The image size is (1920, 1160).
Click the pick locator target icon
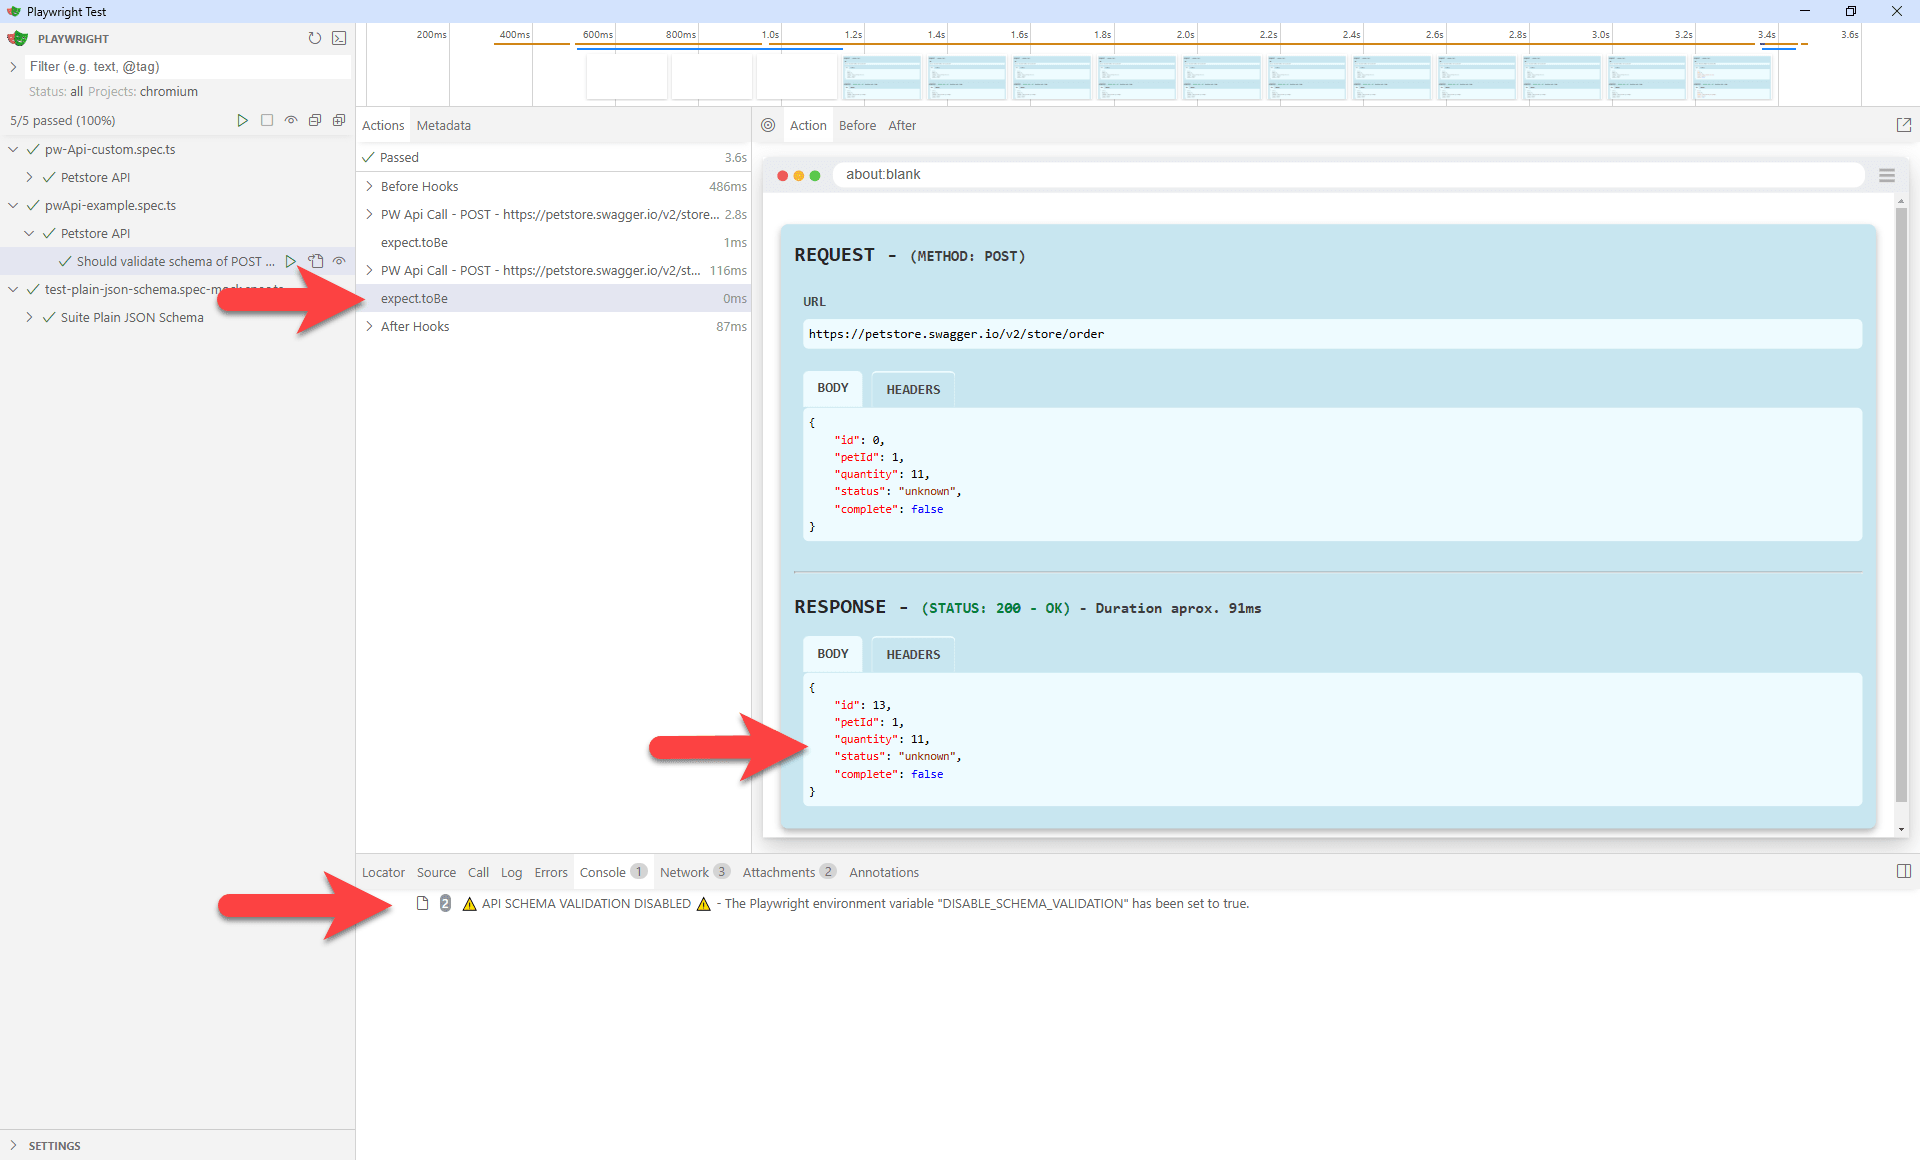coord(768,125)
